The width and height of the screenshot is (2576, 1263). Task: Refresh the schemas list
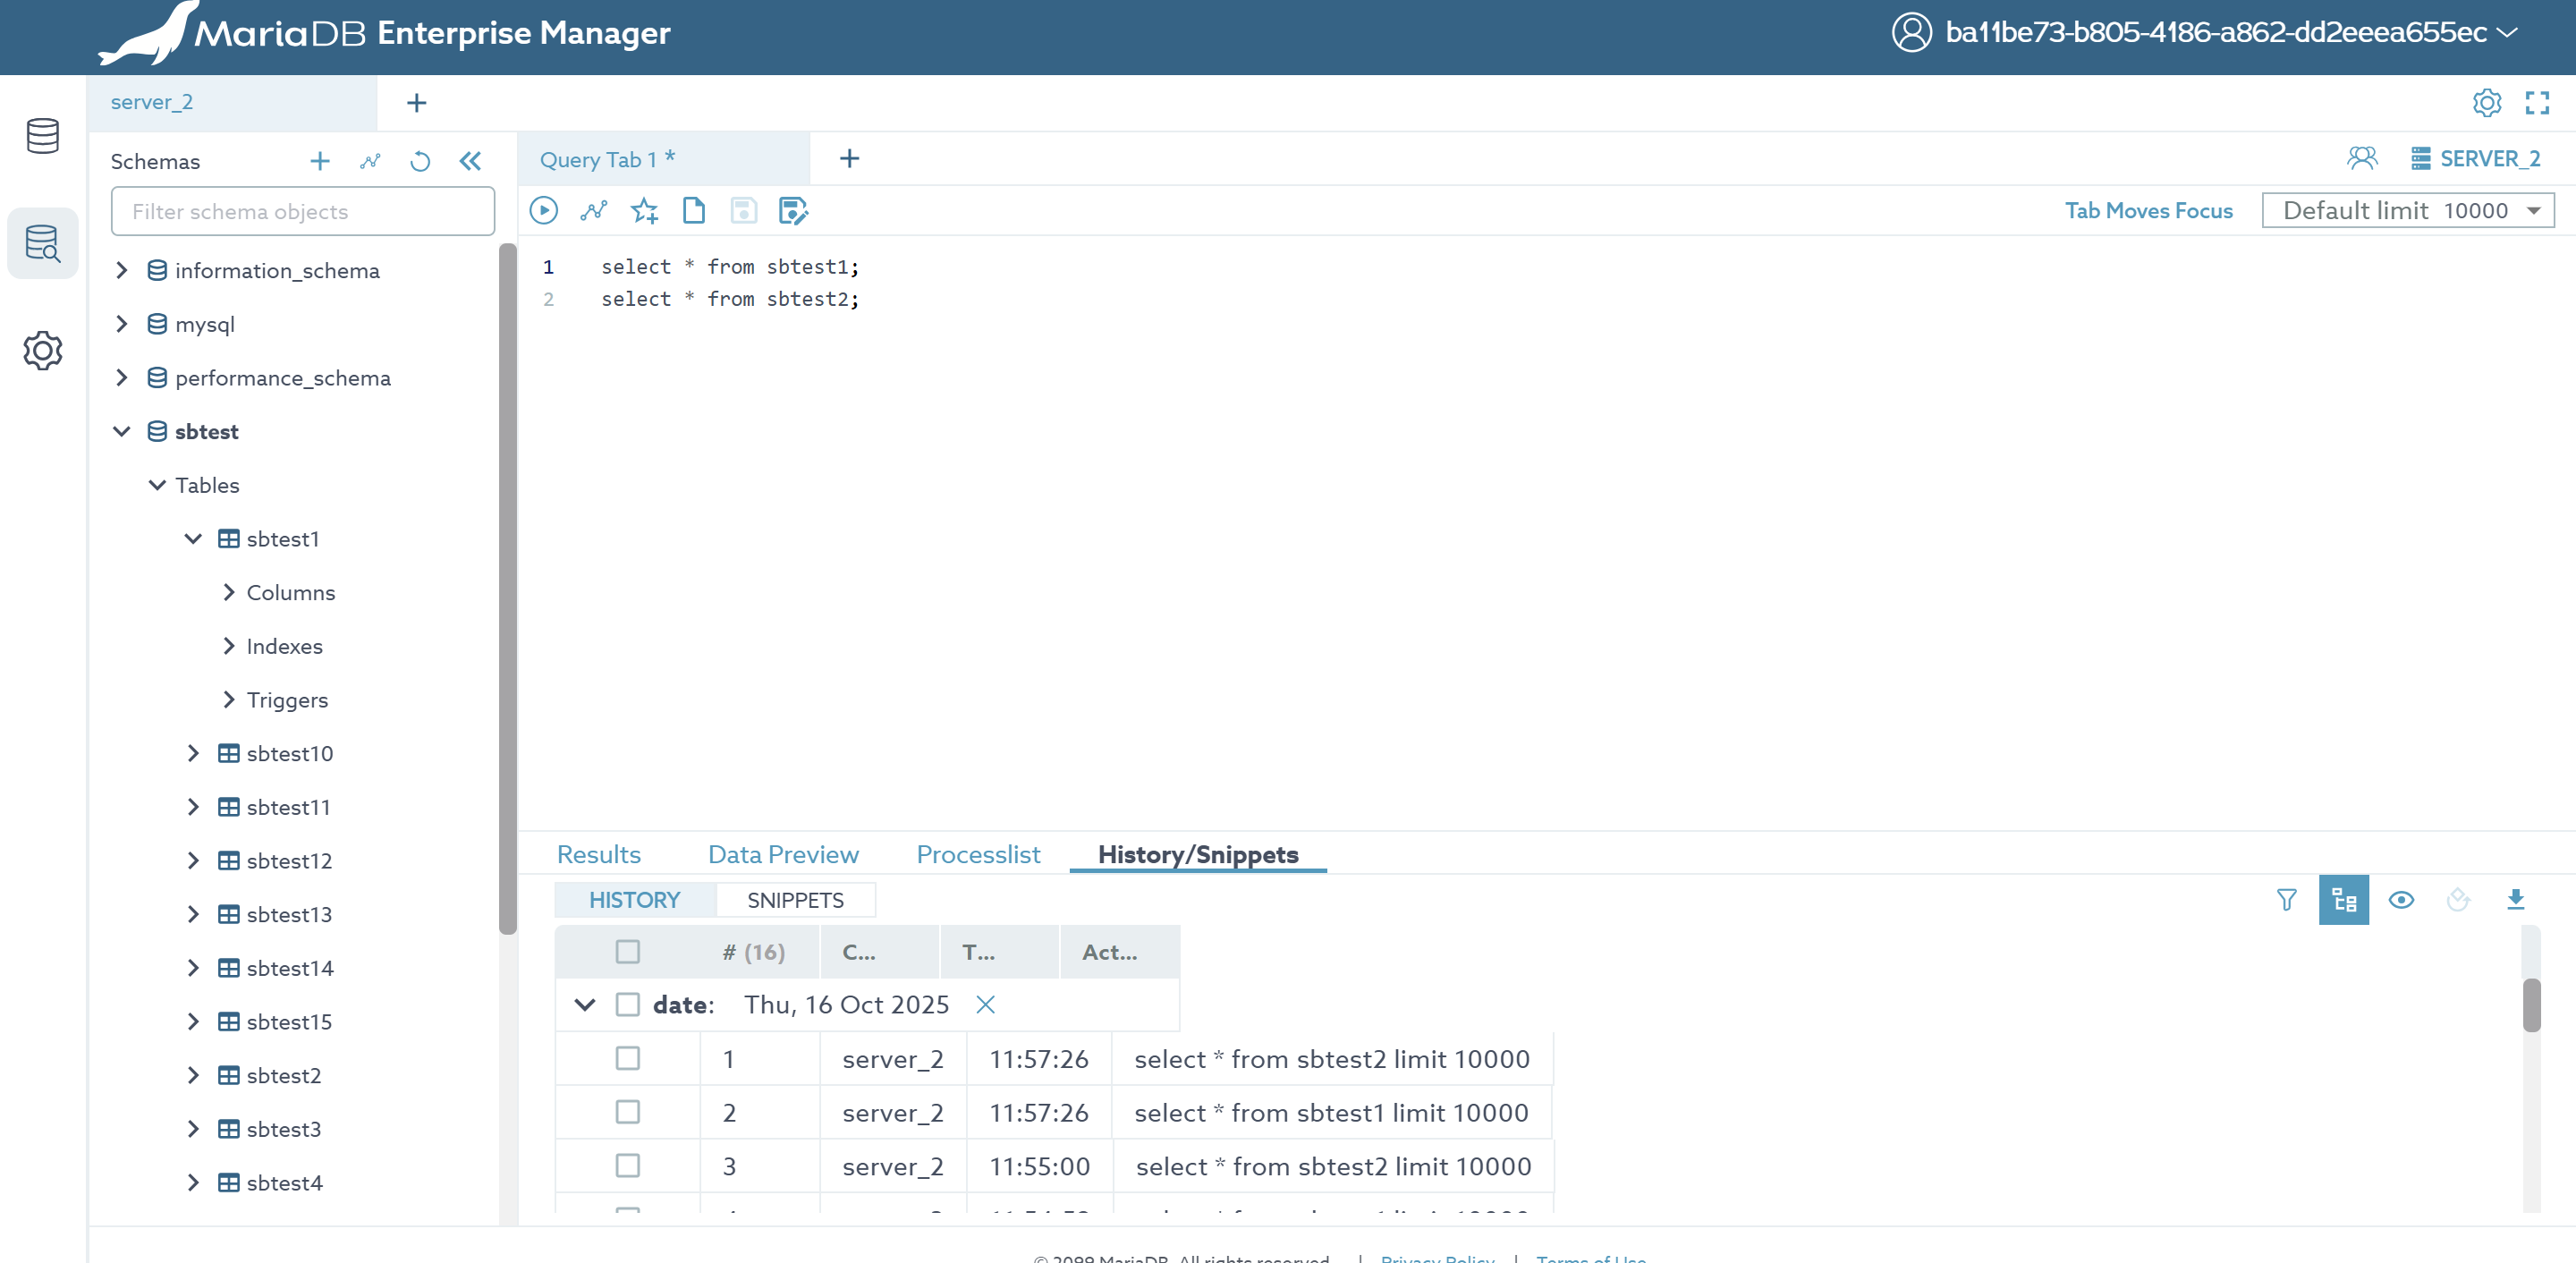(x=420, y=161)
